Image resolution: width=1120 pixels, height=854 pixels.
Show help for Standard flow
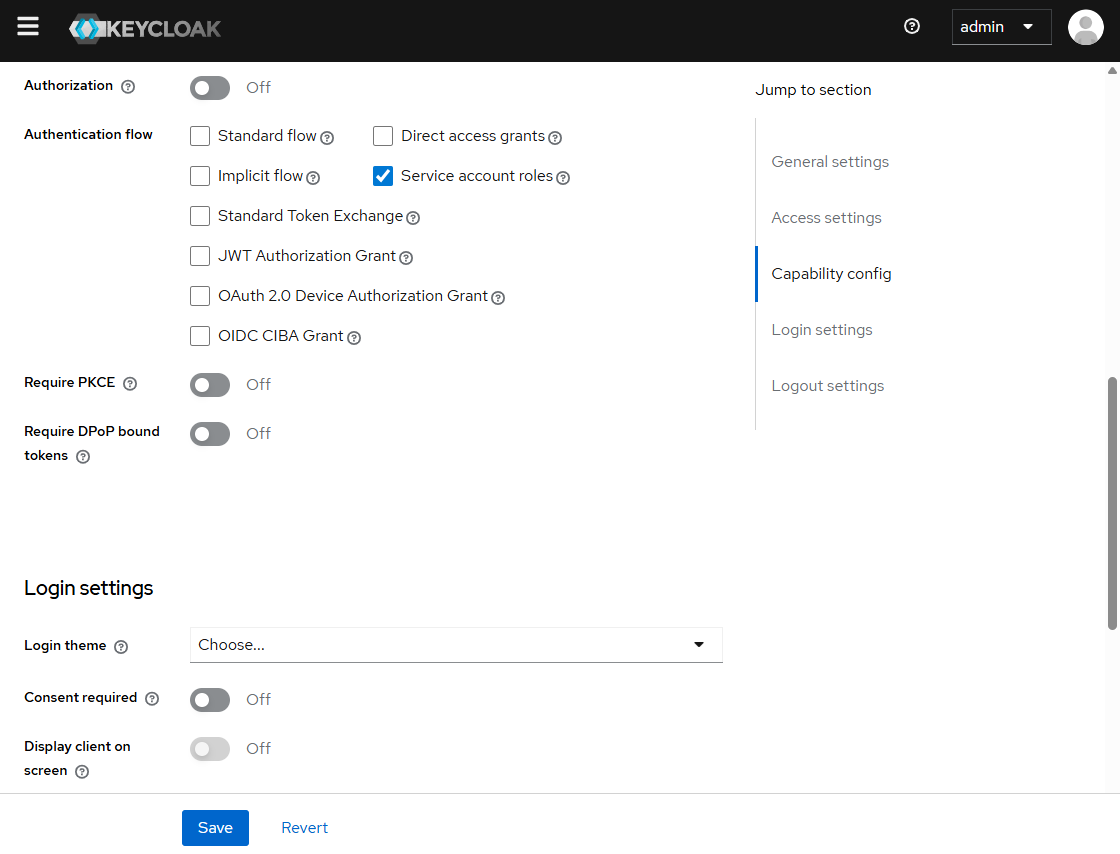point(326,138)
